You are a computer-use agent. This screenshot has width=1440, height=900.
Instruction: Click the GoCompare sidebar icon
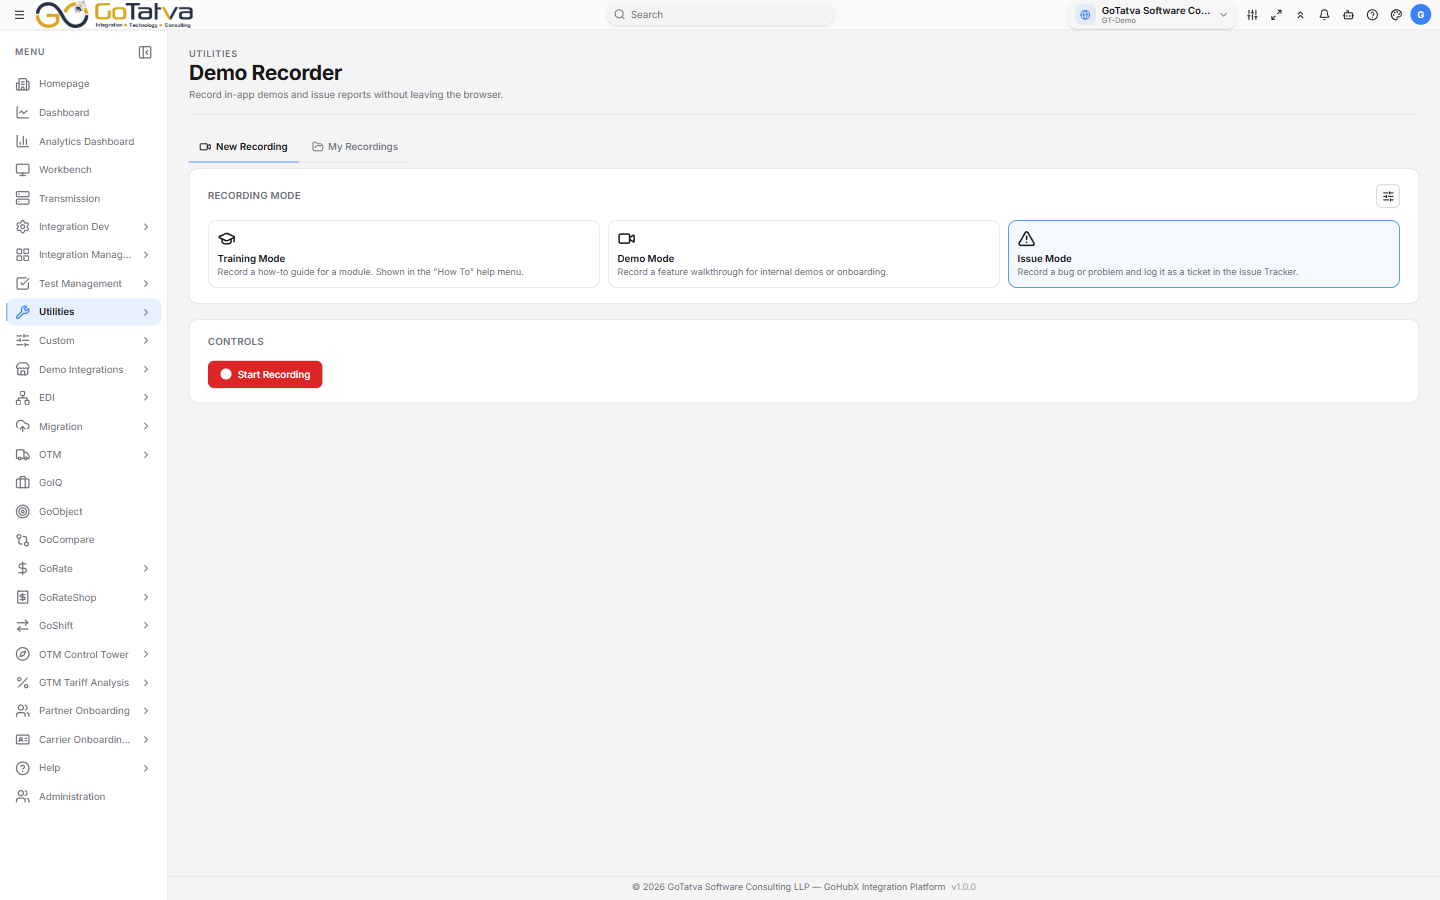[x=23, y=540]
